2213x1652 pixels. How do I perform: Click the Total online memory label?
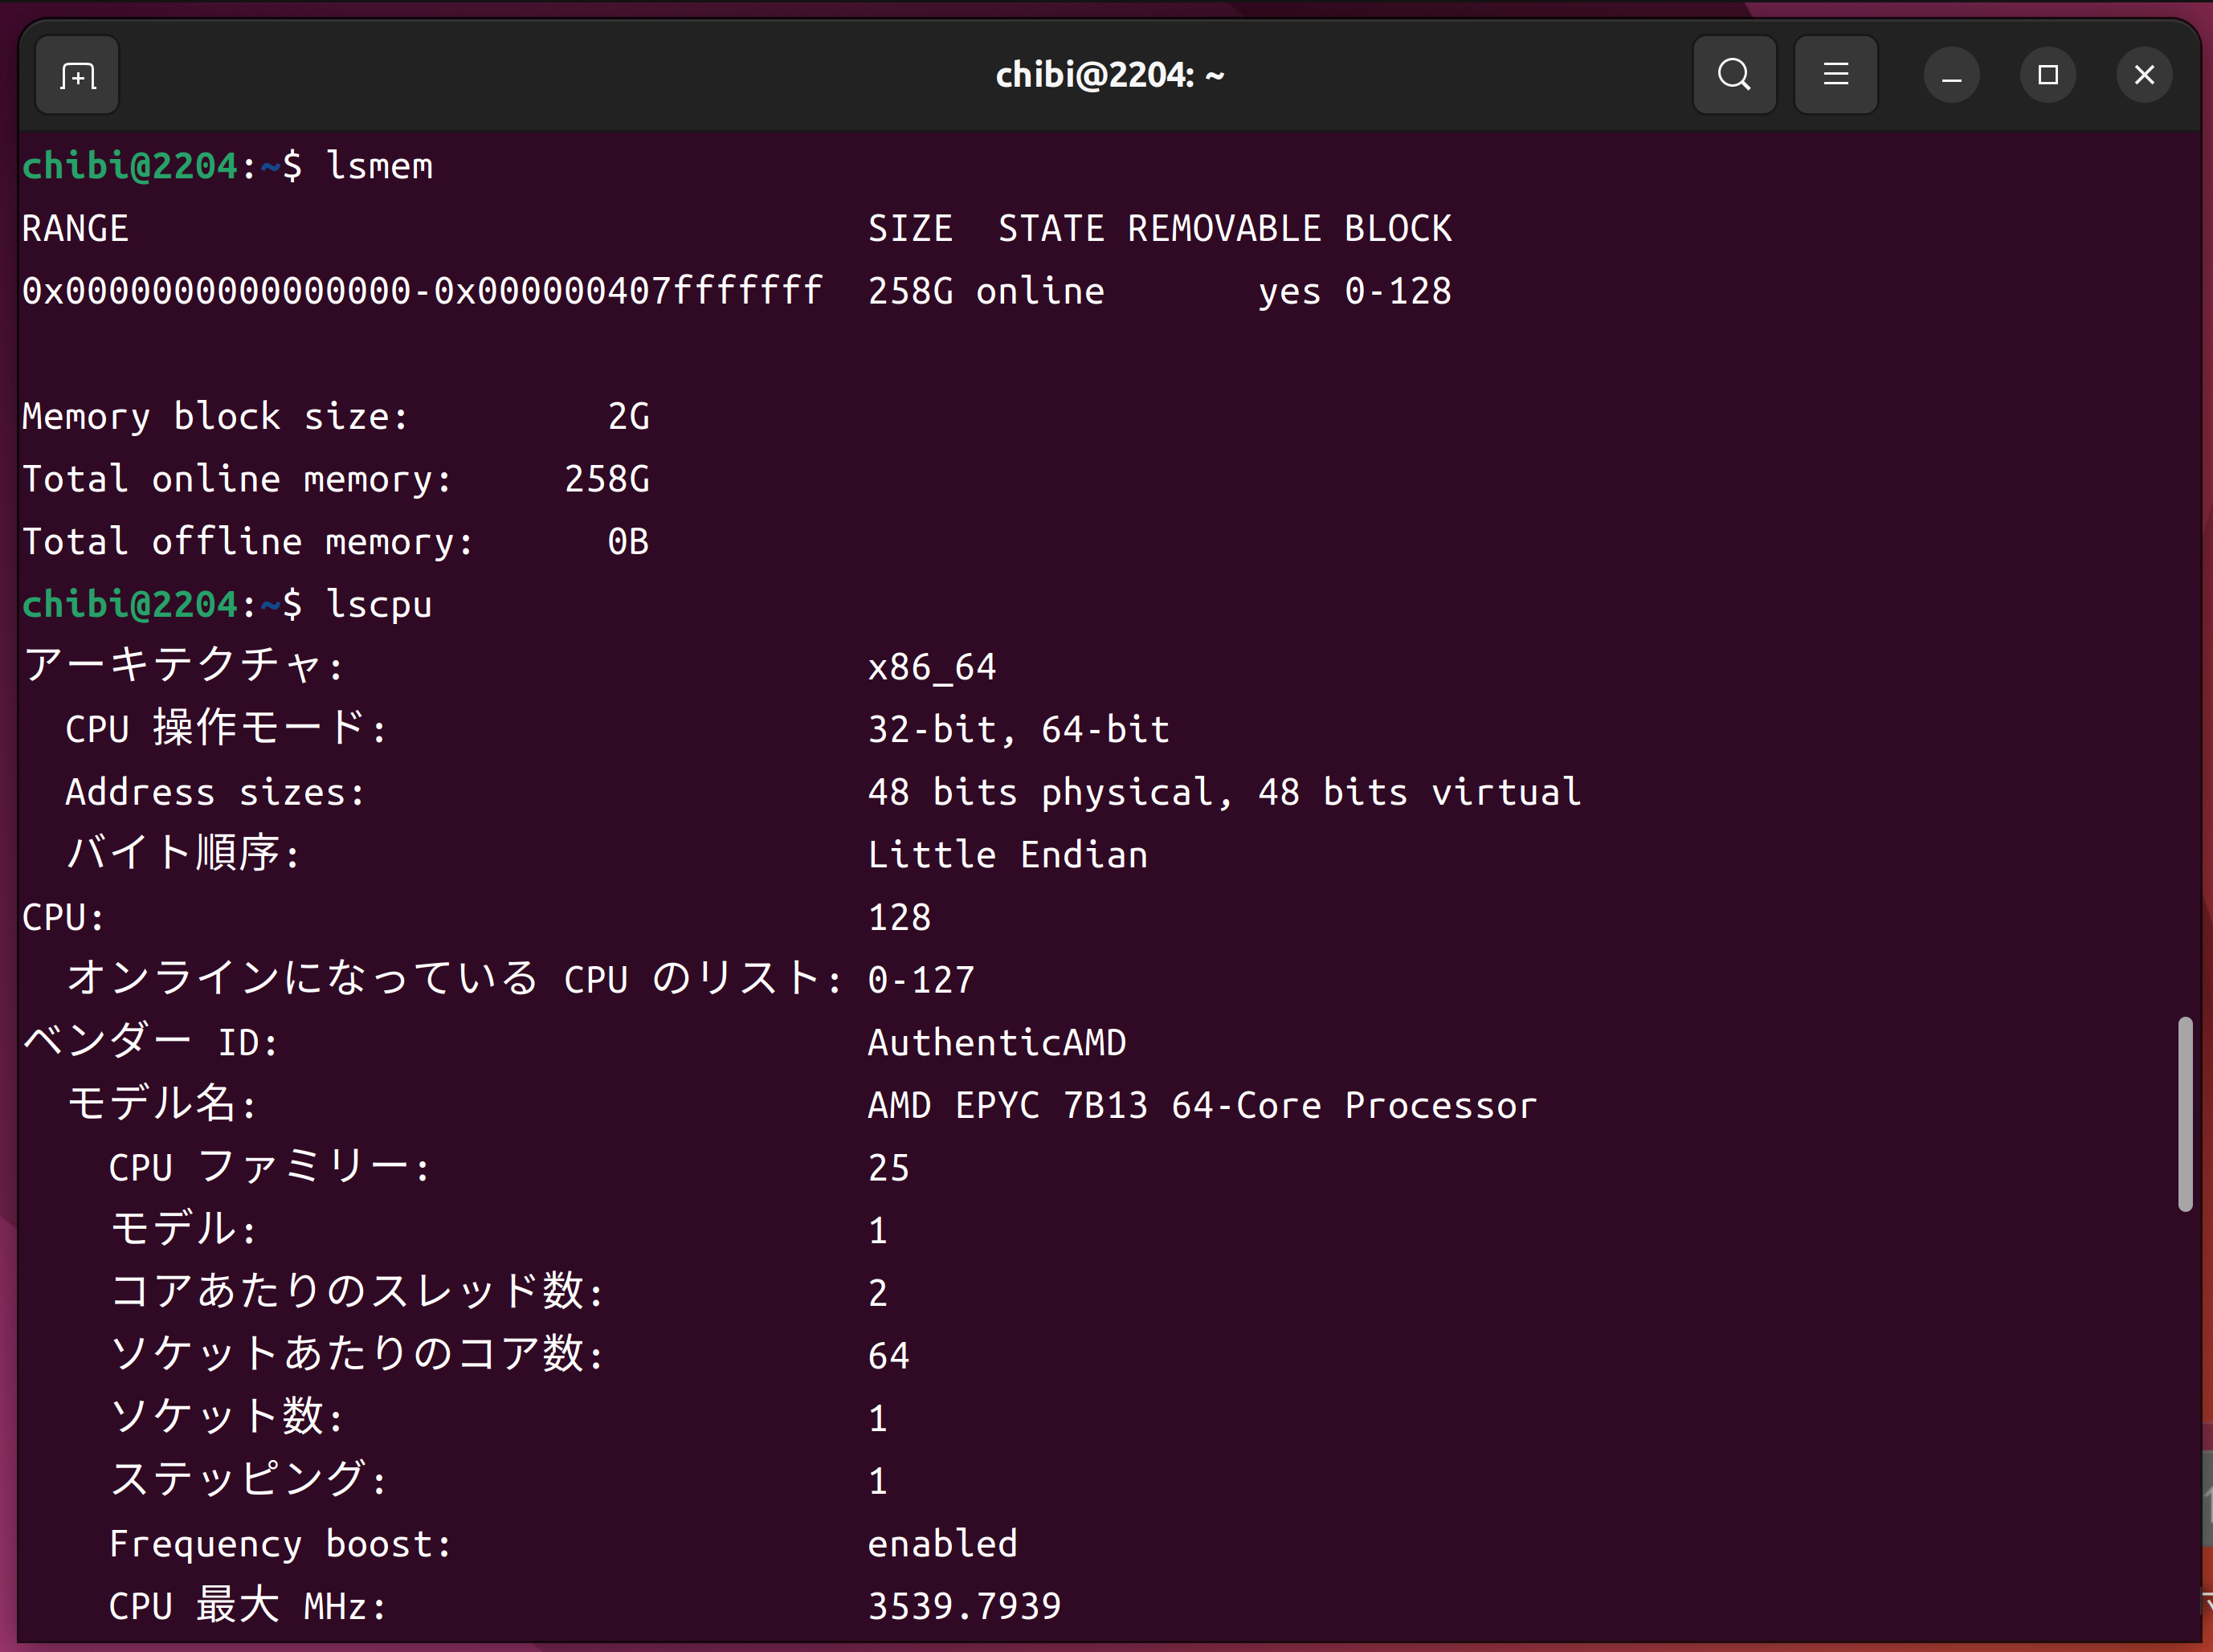[x=236, y=479]
